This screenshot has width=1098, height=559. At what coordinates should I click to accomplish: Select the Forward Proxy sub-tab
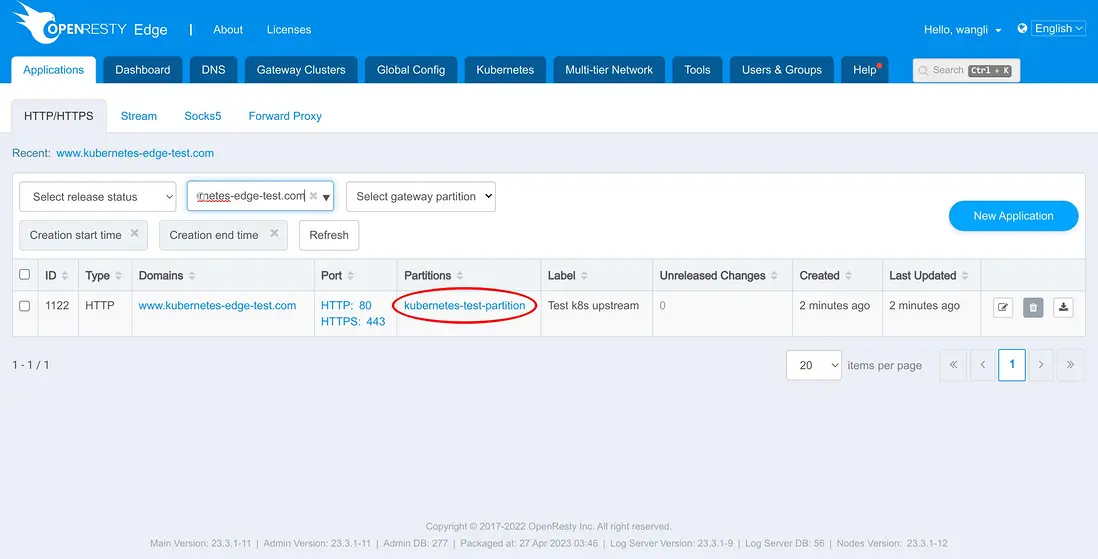pyautogui.click(x=285, y=116)
